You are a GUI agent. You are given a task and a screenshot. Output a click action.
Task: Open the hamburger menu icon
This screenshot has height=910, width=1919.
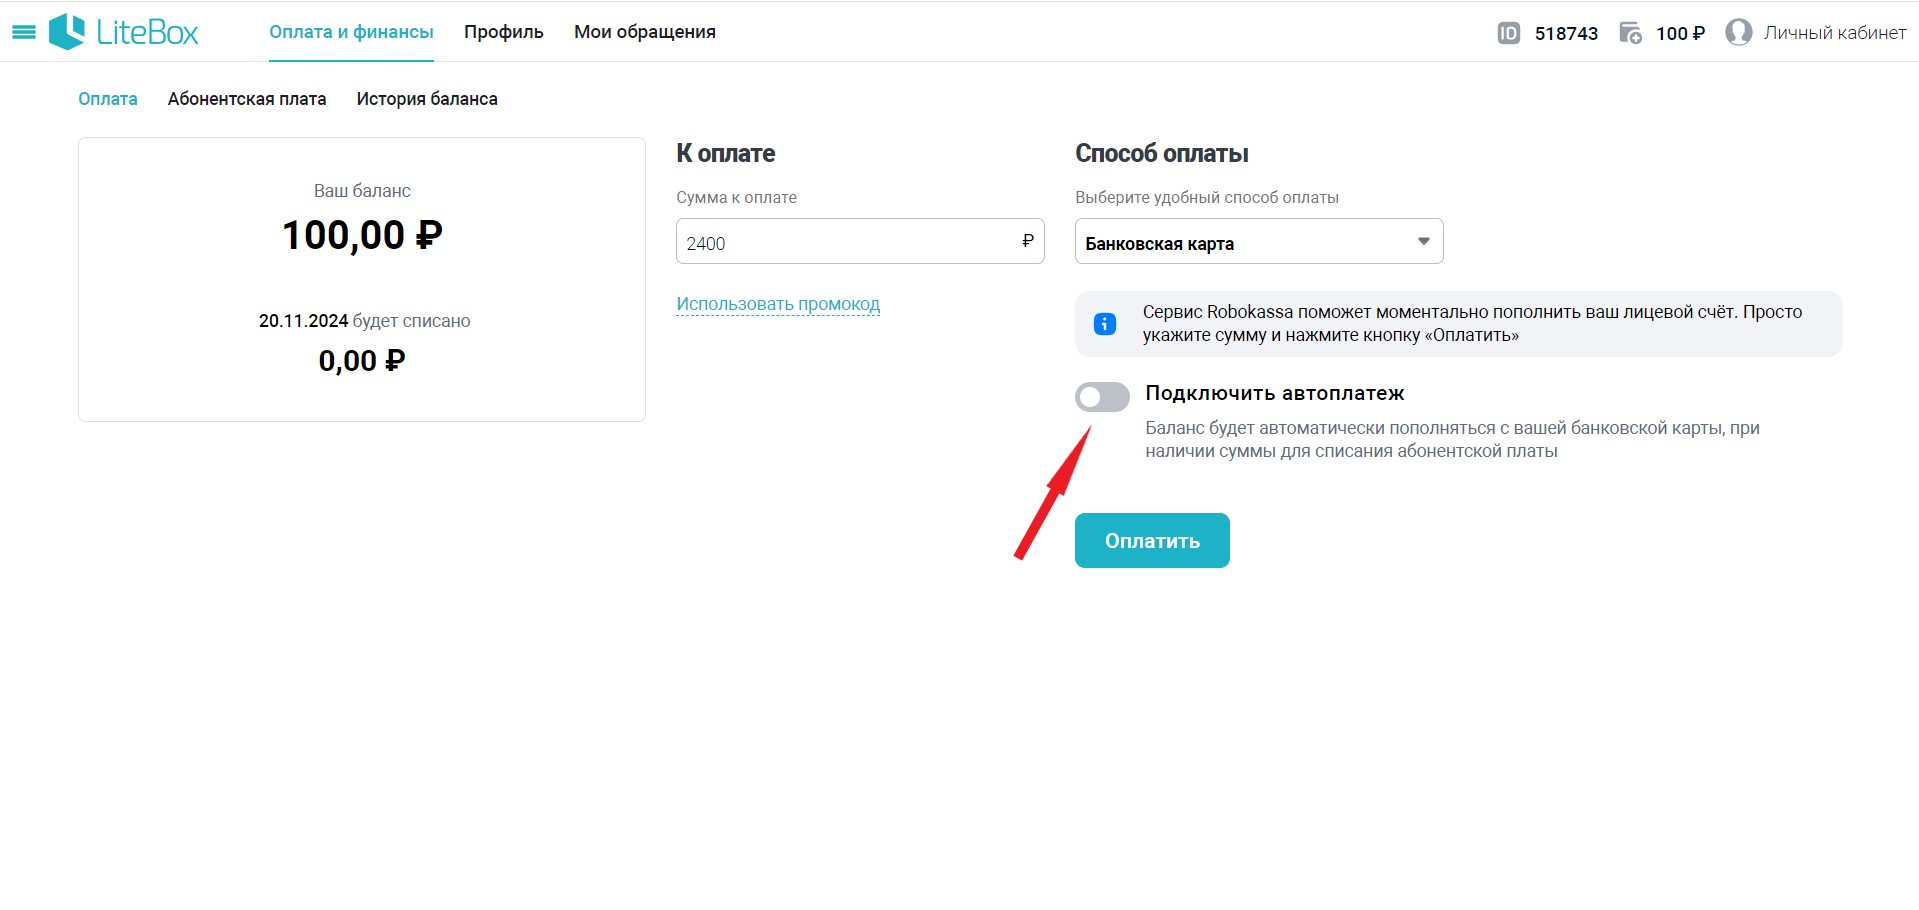(x=23, y=32)
